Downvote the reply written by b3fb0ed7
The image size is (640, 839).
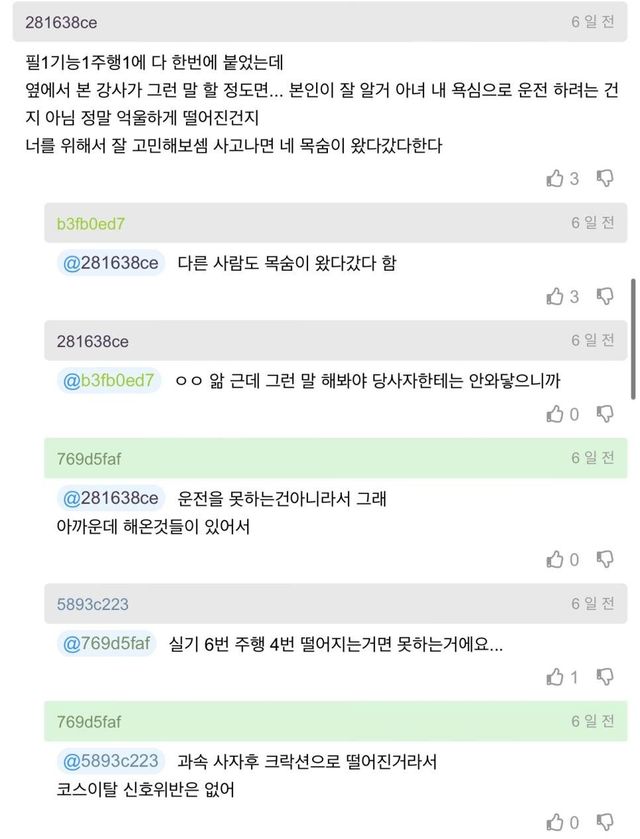coord(605,297)
